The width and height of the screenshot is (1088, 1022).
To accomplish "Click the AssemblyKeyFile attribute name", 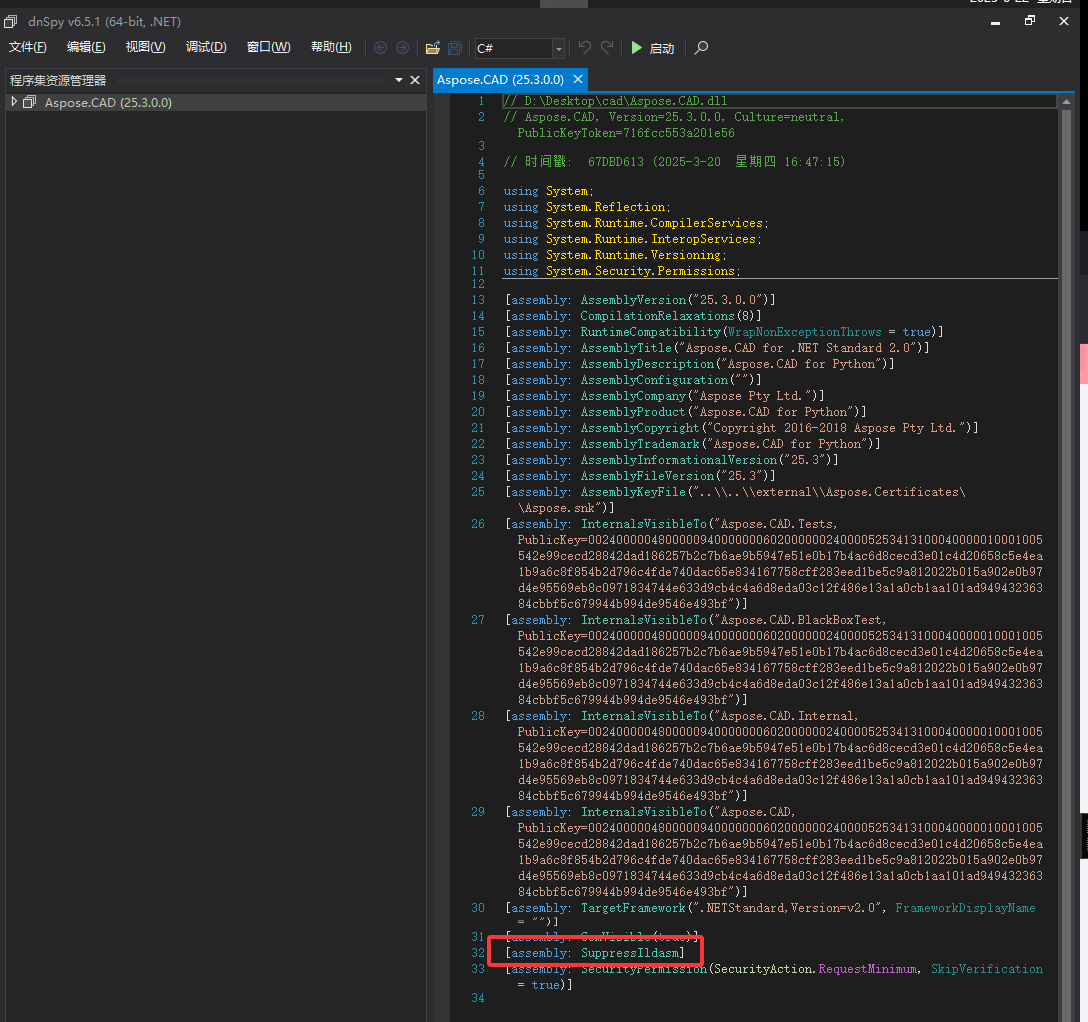I will 633,491.
